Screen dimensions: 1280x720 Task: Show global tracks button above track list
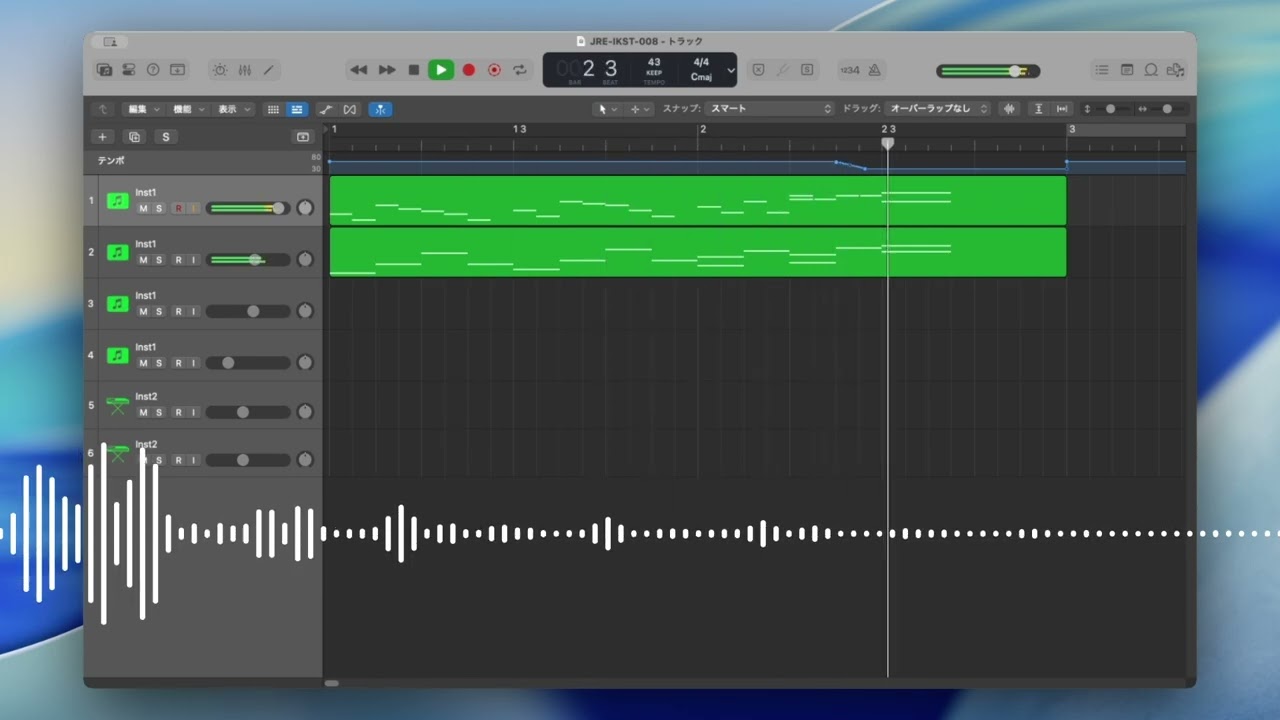click(303, 137)
